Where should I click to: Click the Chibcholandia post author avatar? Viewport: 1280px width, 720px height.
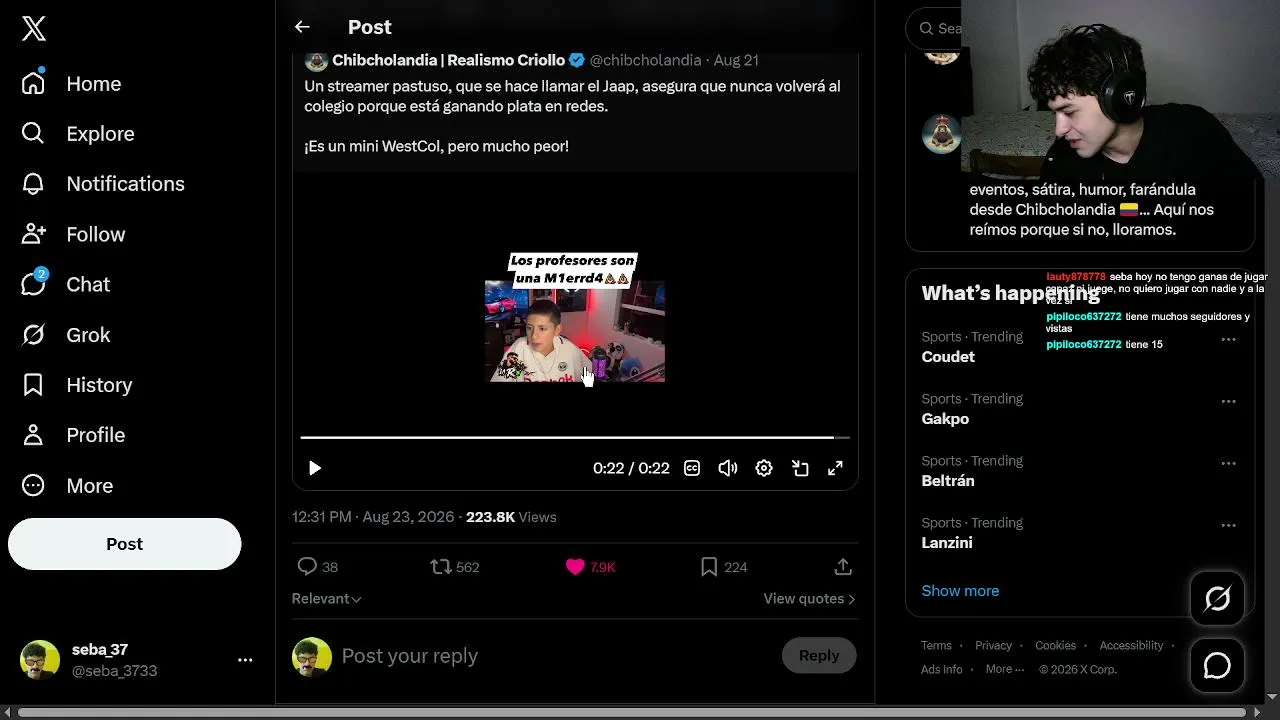[316, 61]
